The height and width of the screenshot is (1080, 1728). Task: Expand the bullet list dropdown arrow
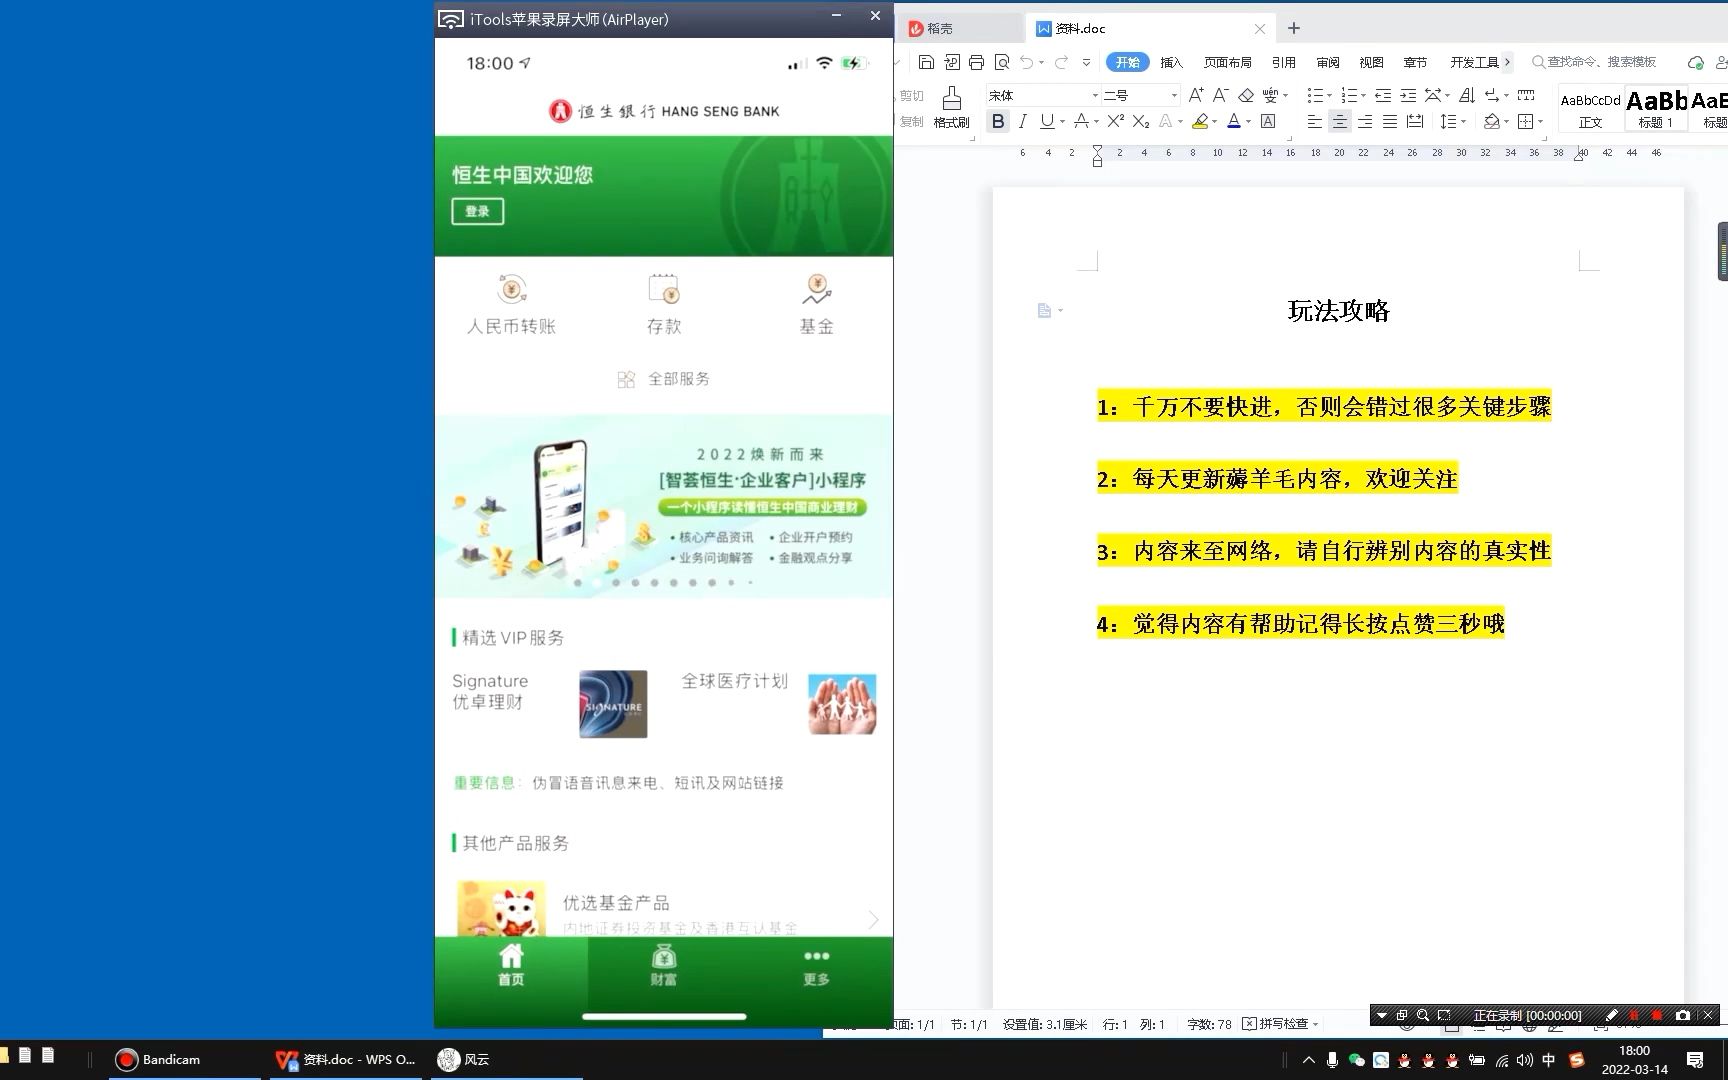[1329, 95]
